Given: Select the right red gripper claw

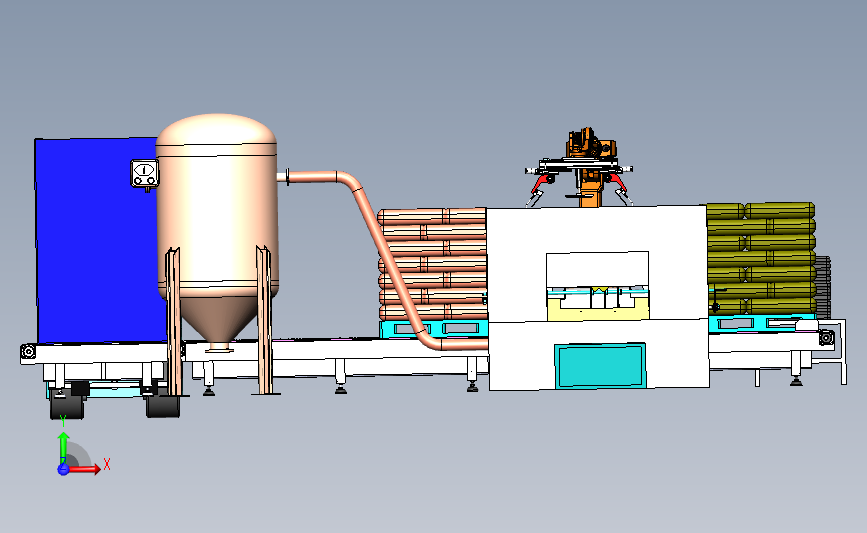Looking at the screenshot, I should click(x=617, y=183).
